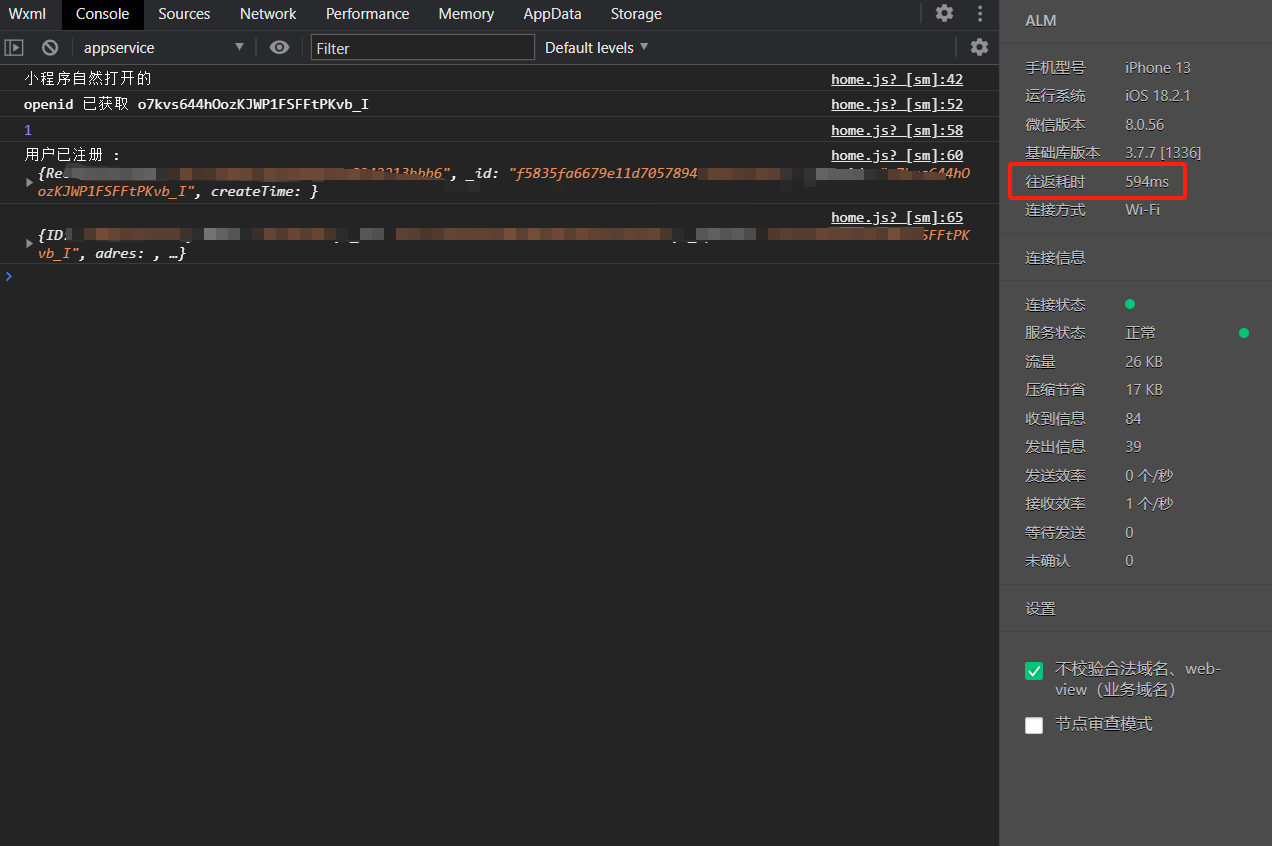Click the 小程序自然打开的 log line
This screenshot has width=1272, height=846.
87,78
